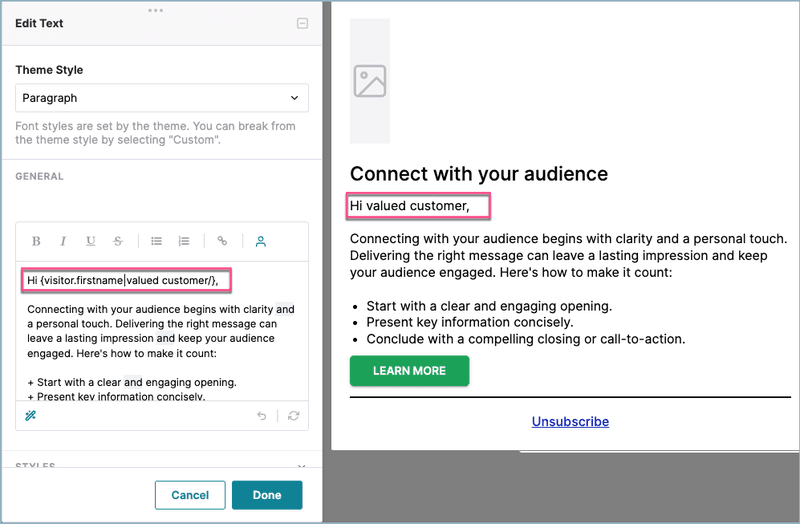Expand the Styles section
800x524 pixels.
click(x=301, y=466)
